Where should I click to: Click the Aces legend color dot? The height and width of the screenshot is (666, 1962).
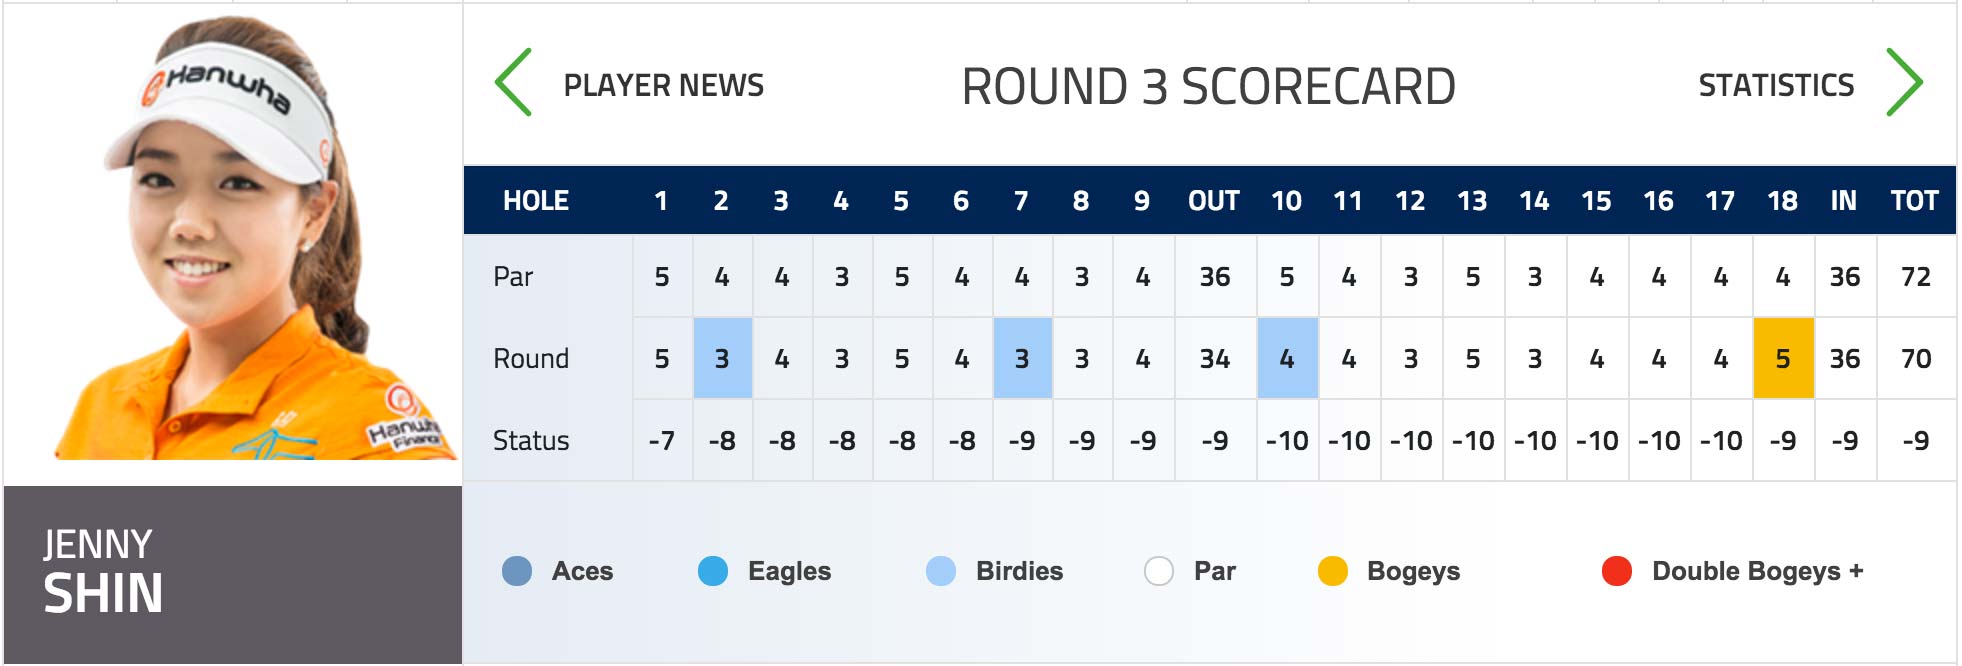click(517, 571)
